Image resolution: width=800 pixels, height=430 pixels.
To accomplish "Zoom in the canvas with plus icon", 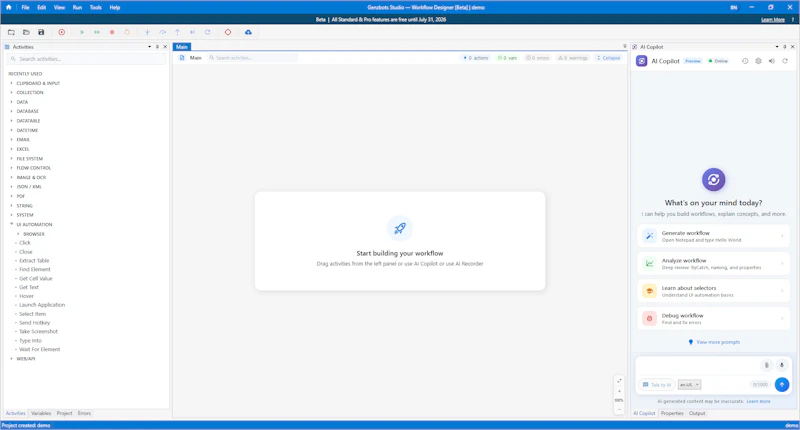I will click(619, 391).
